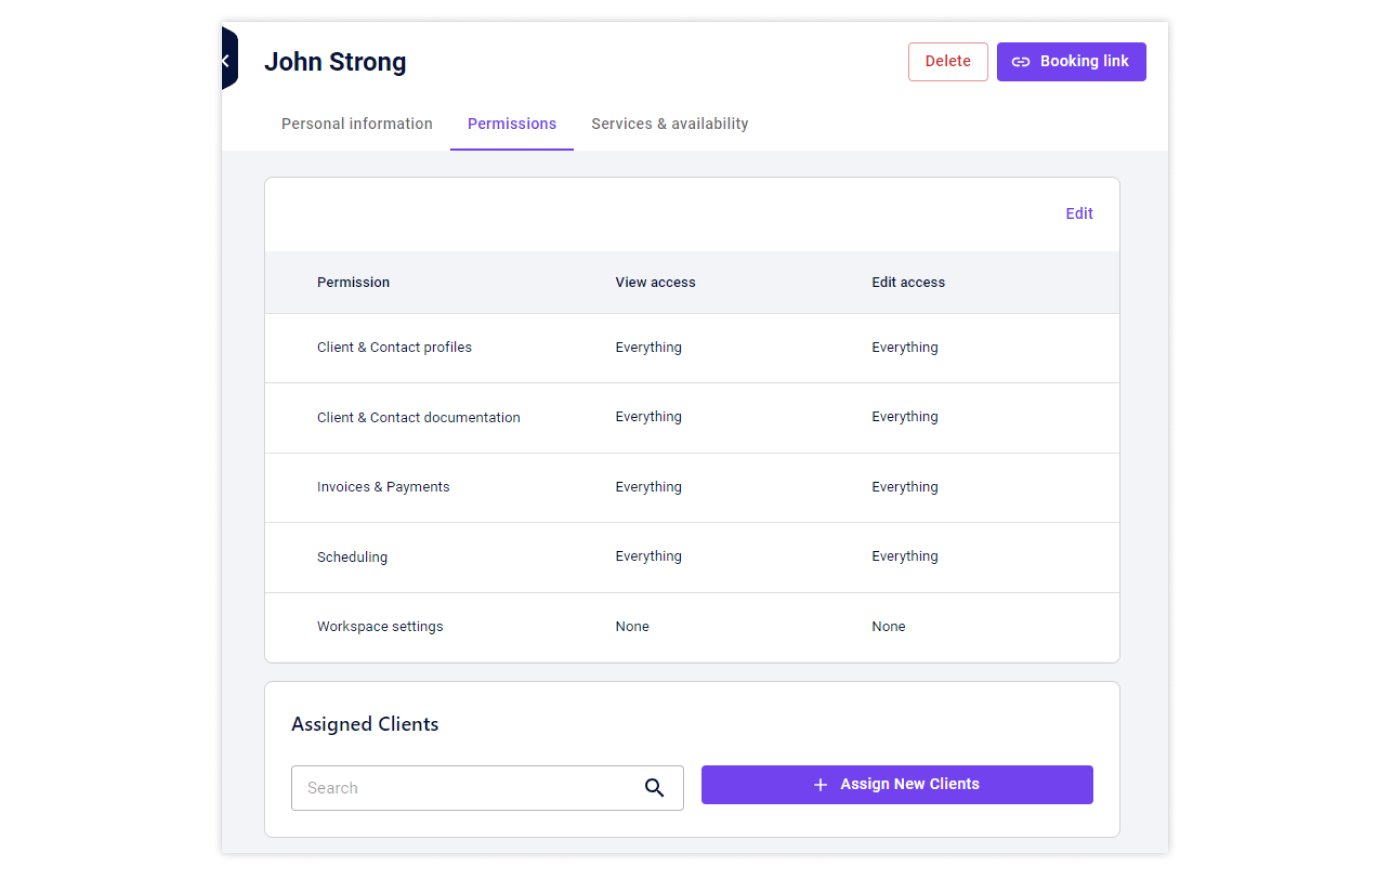Click Everything under View access for Scheduling
The image size is (1390, 876).
coord(648,556)
